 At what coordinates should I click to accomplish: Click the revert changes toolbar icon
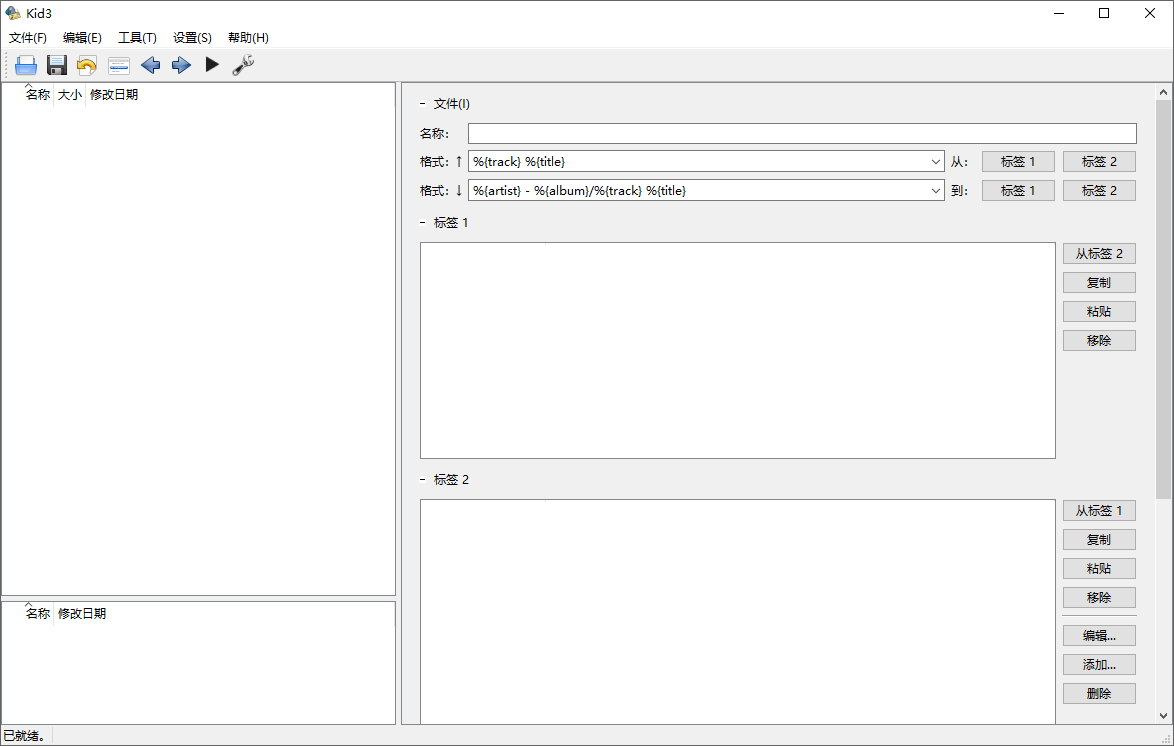pos(87,65)
